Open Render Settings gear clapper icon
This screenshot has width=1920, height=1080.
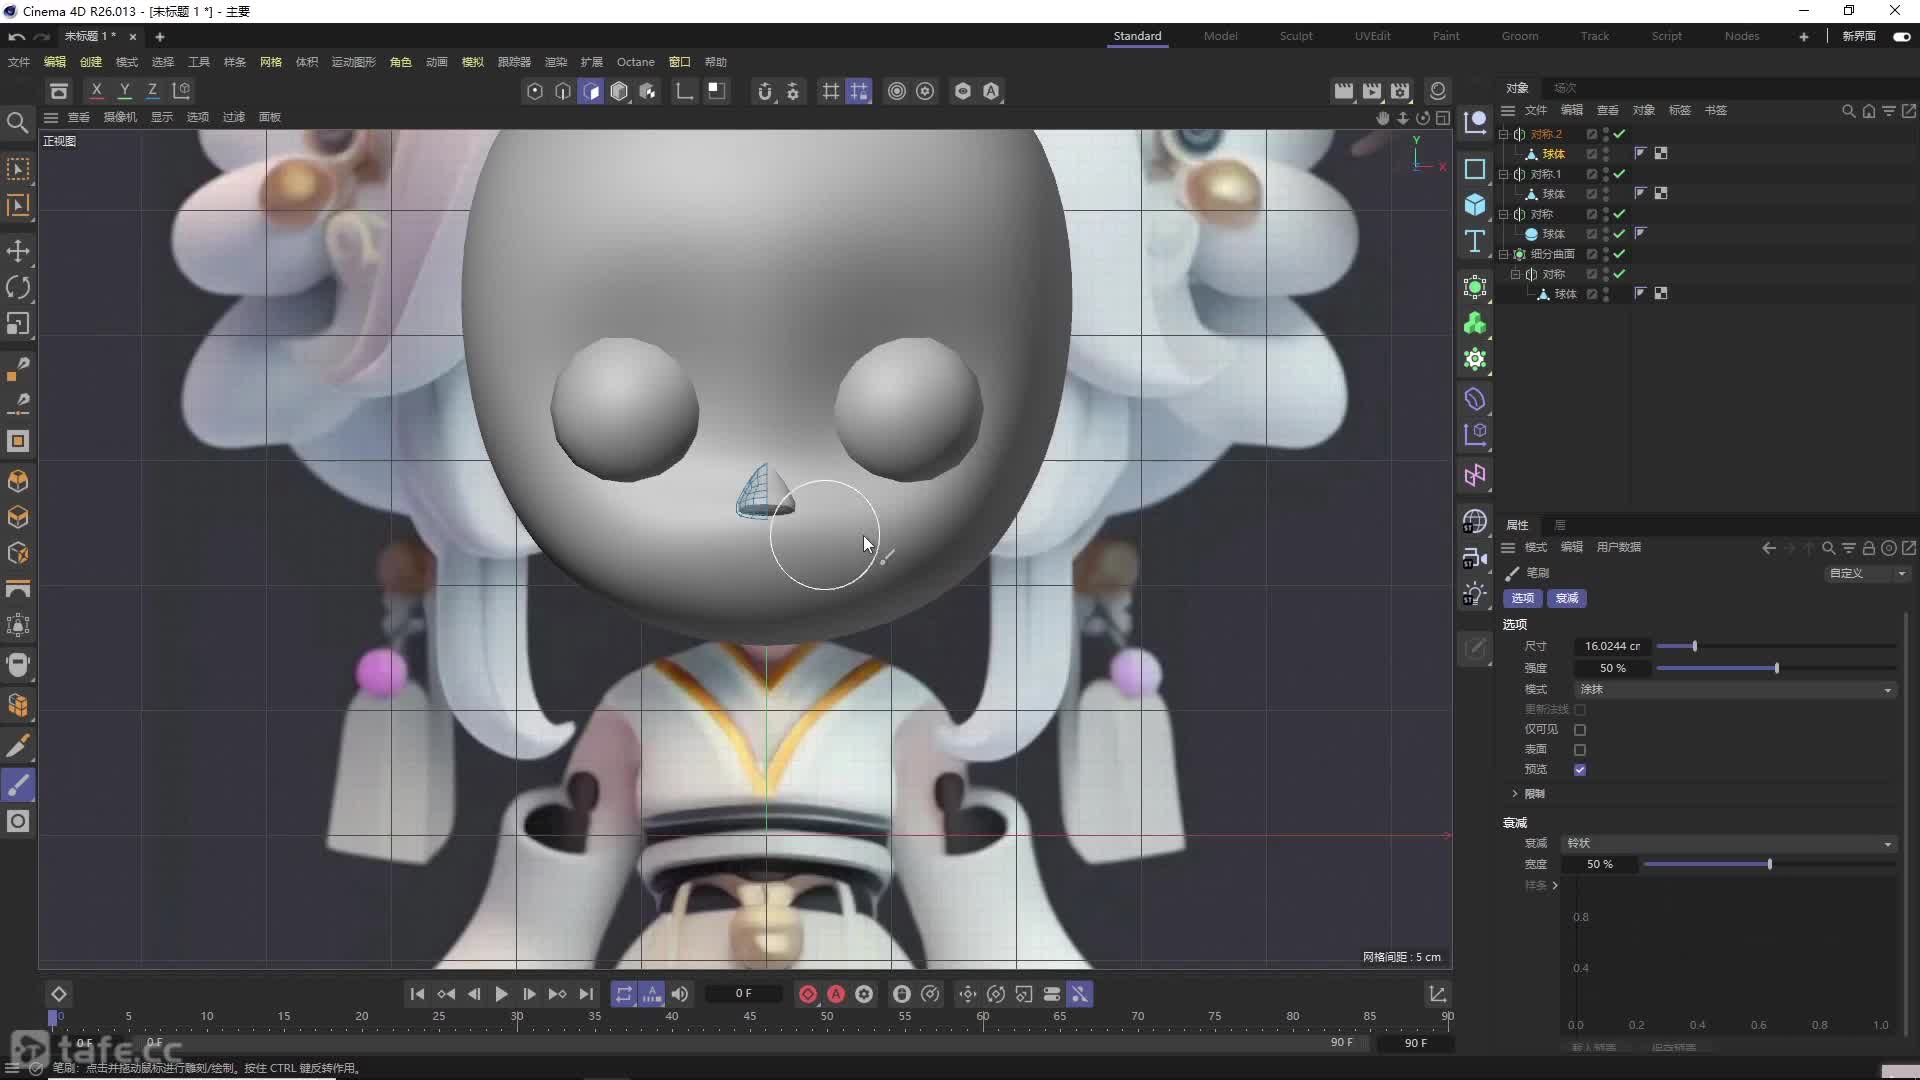point(1400,91)
